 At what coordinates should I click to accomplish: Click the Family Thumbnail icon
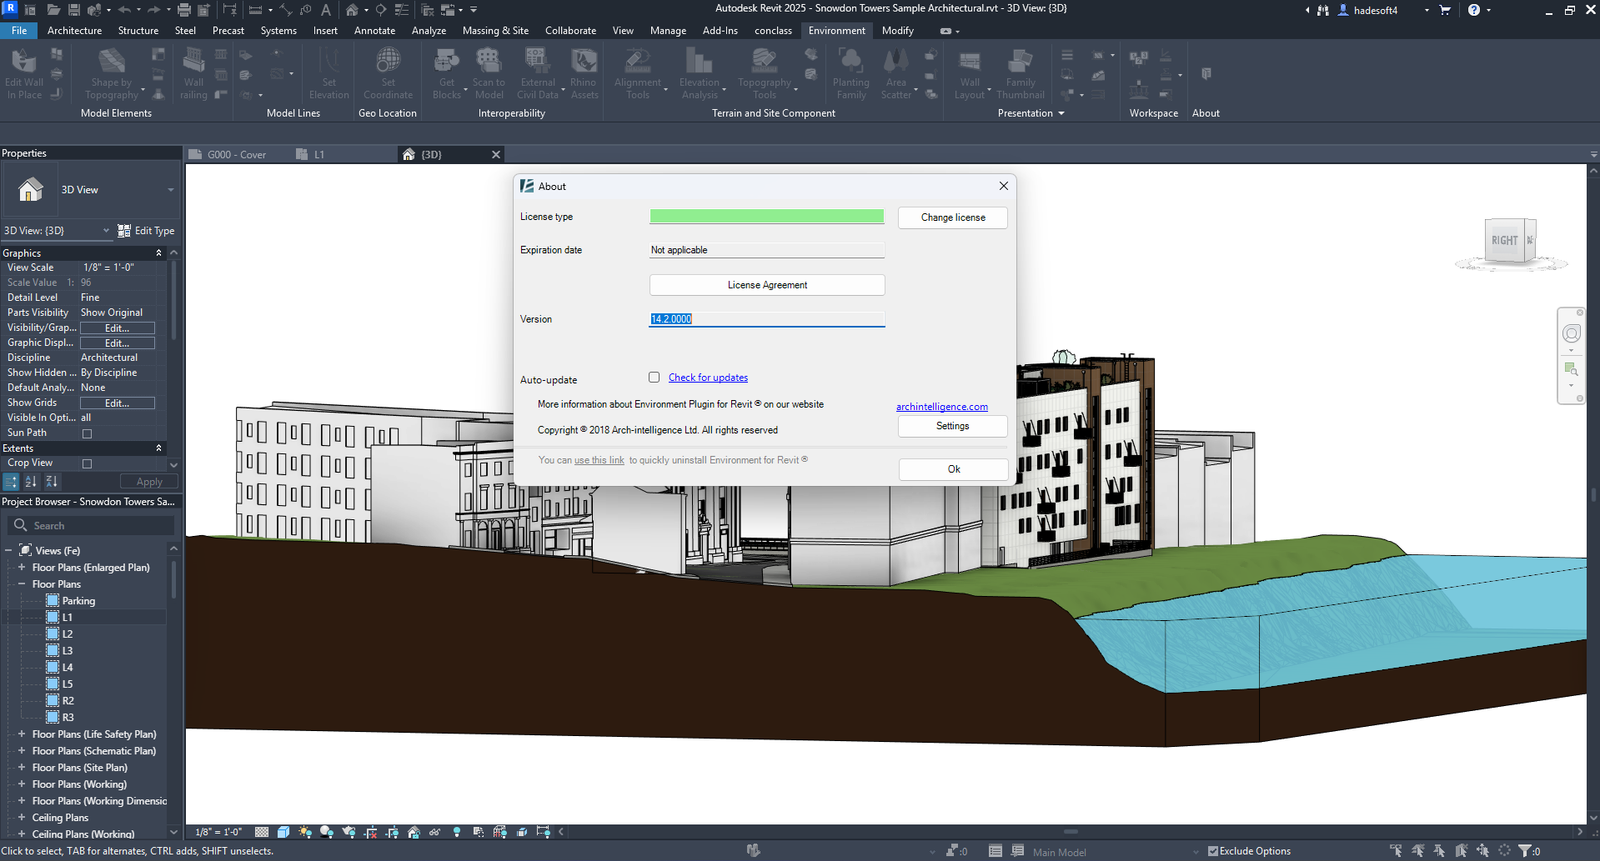(1020, 60)
